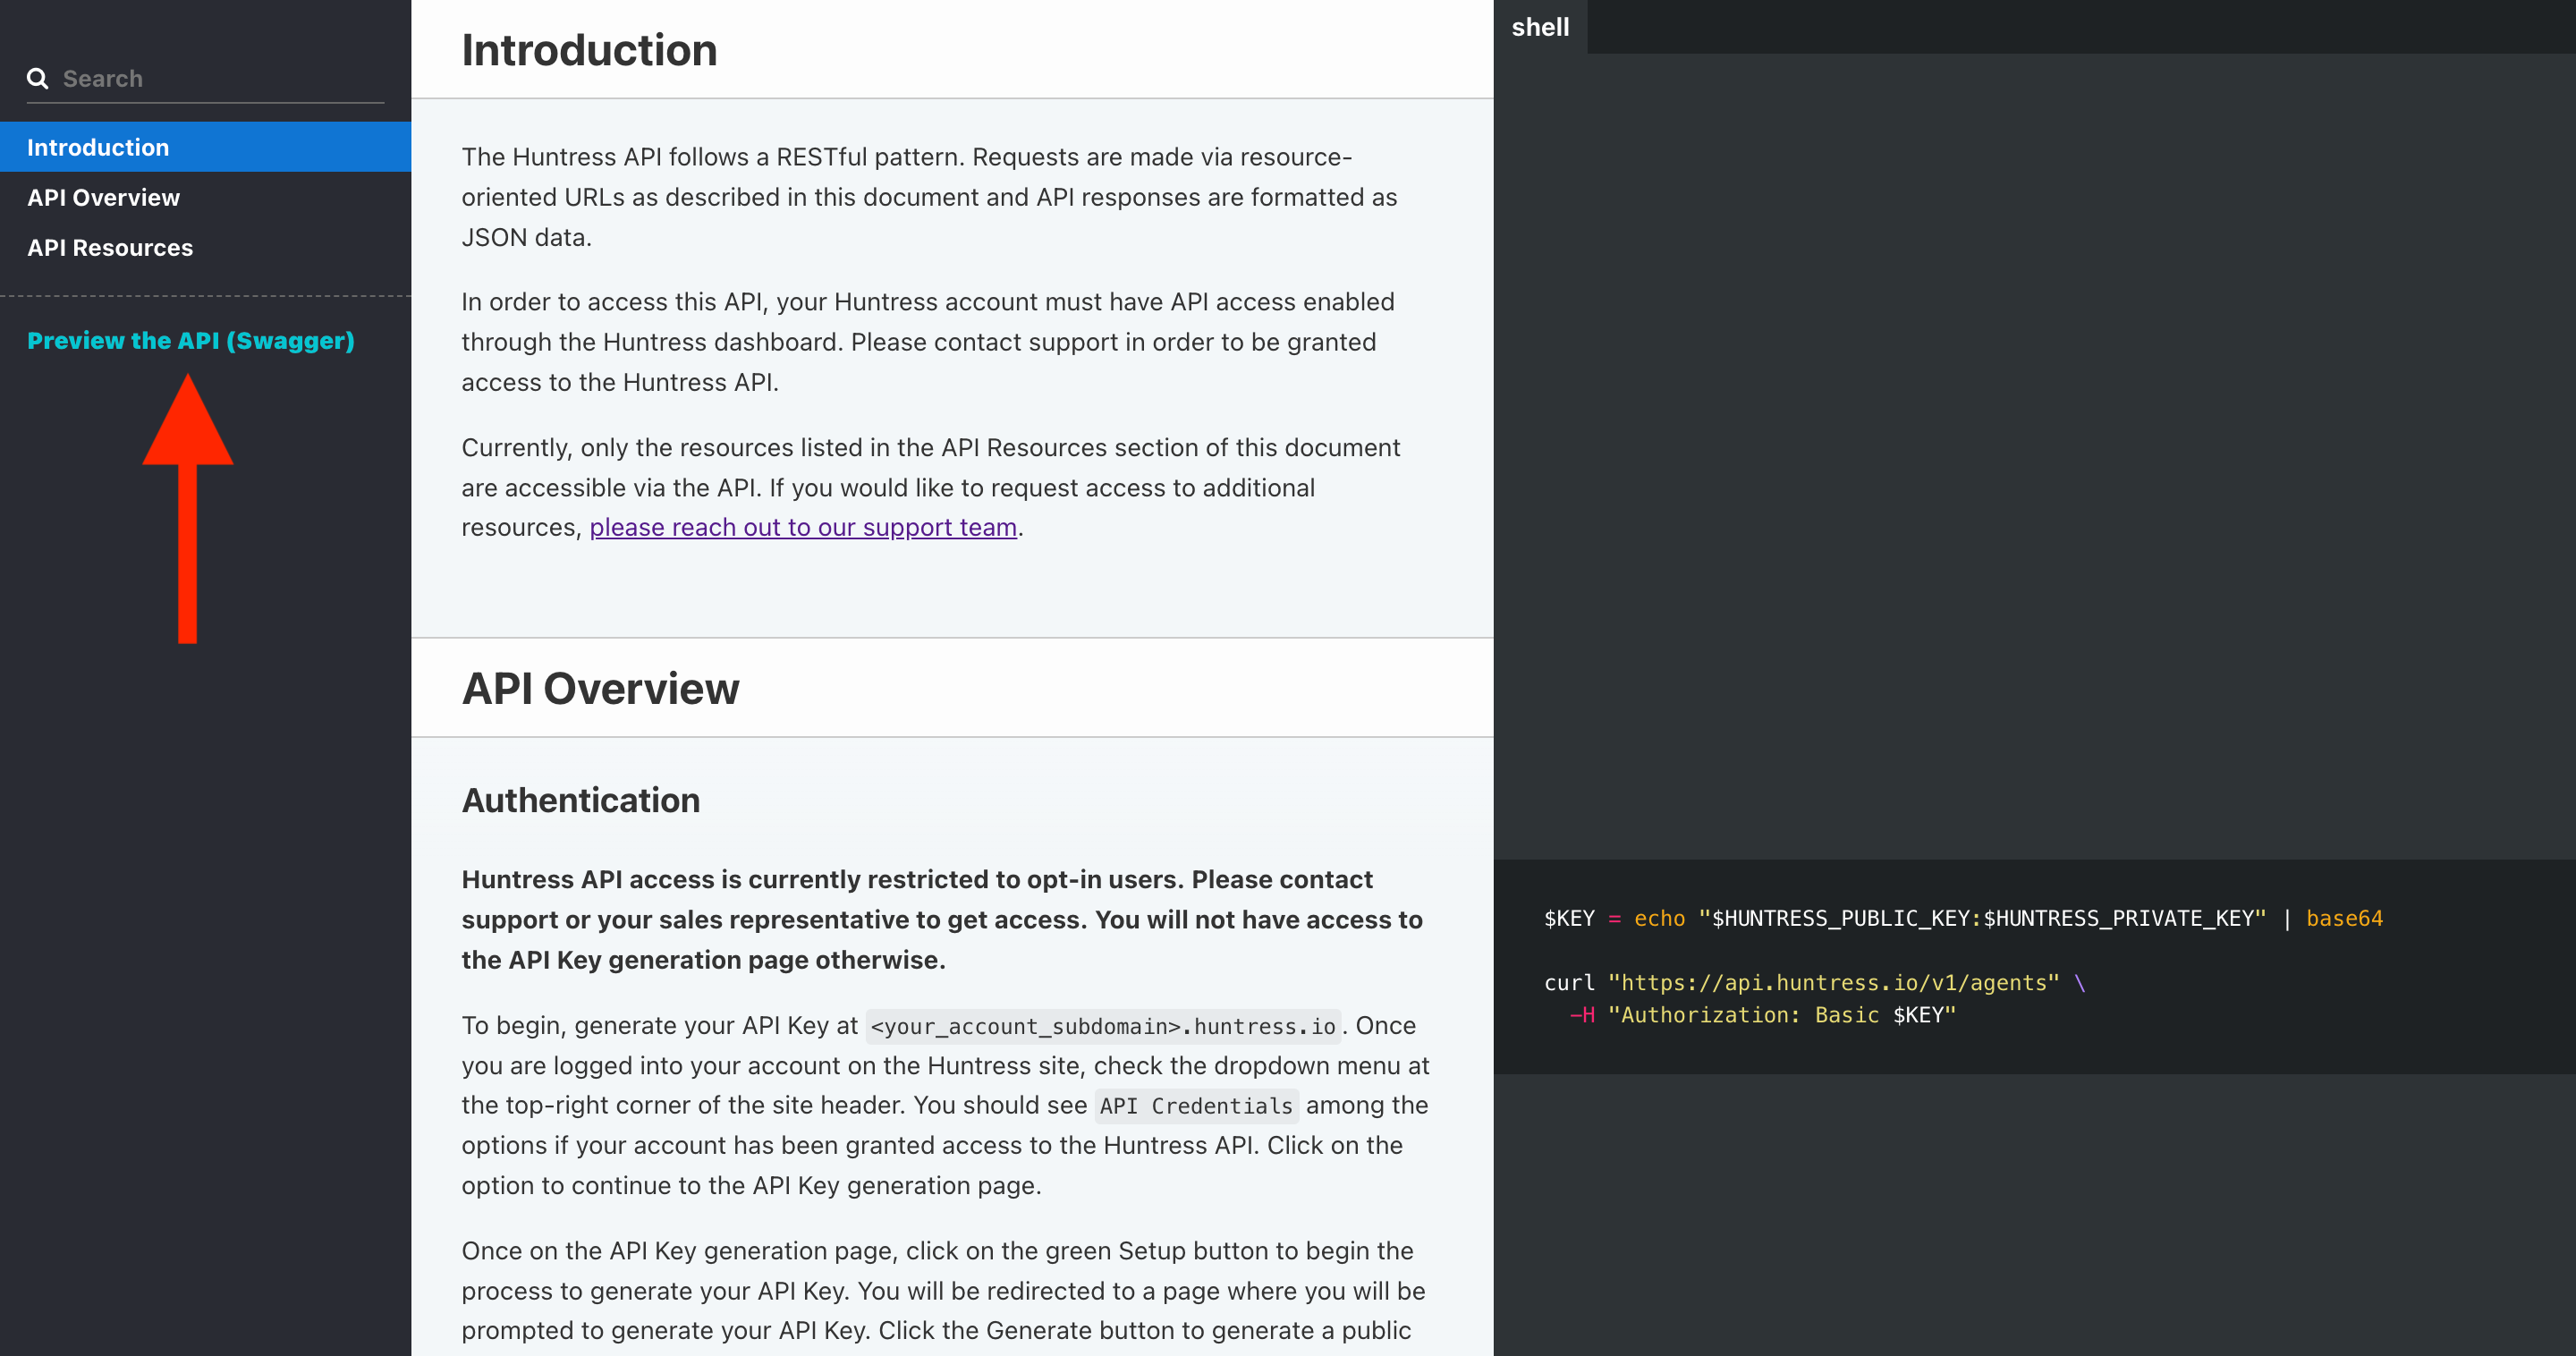The image size is (2576, 1356).
Task: Click the API Credentials inline code
Action: coord(1196,1106)
